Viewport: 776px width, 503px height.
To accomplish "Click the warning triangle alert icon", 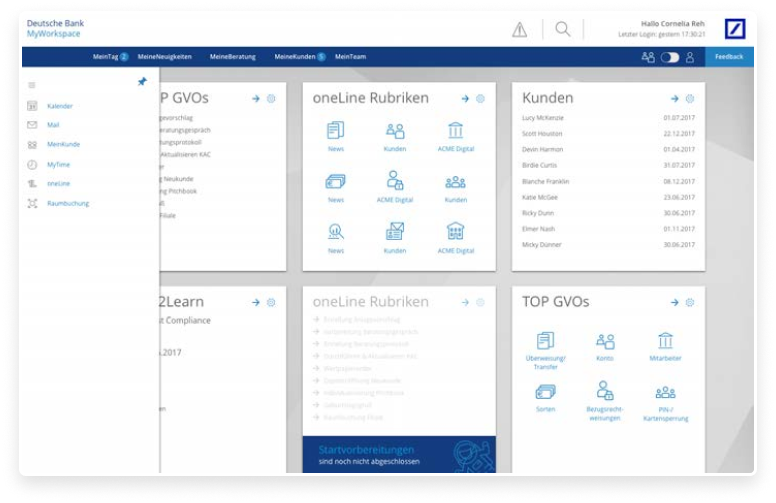I will (x=519, y=30).
